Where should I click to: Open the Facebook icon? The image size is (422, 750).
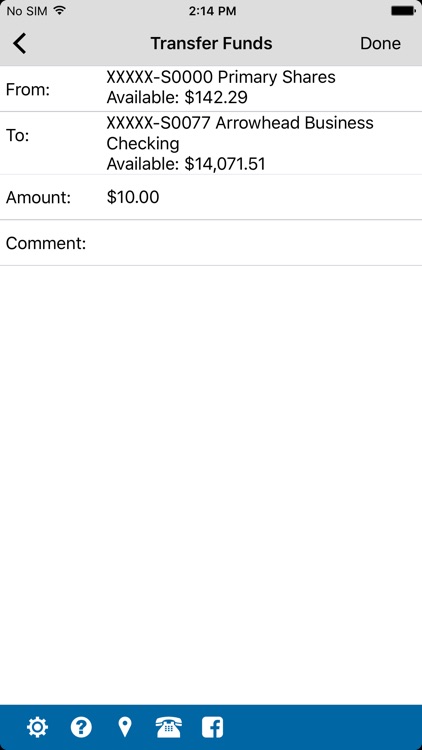pos(212,727)
